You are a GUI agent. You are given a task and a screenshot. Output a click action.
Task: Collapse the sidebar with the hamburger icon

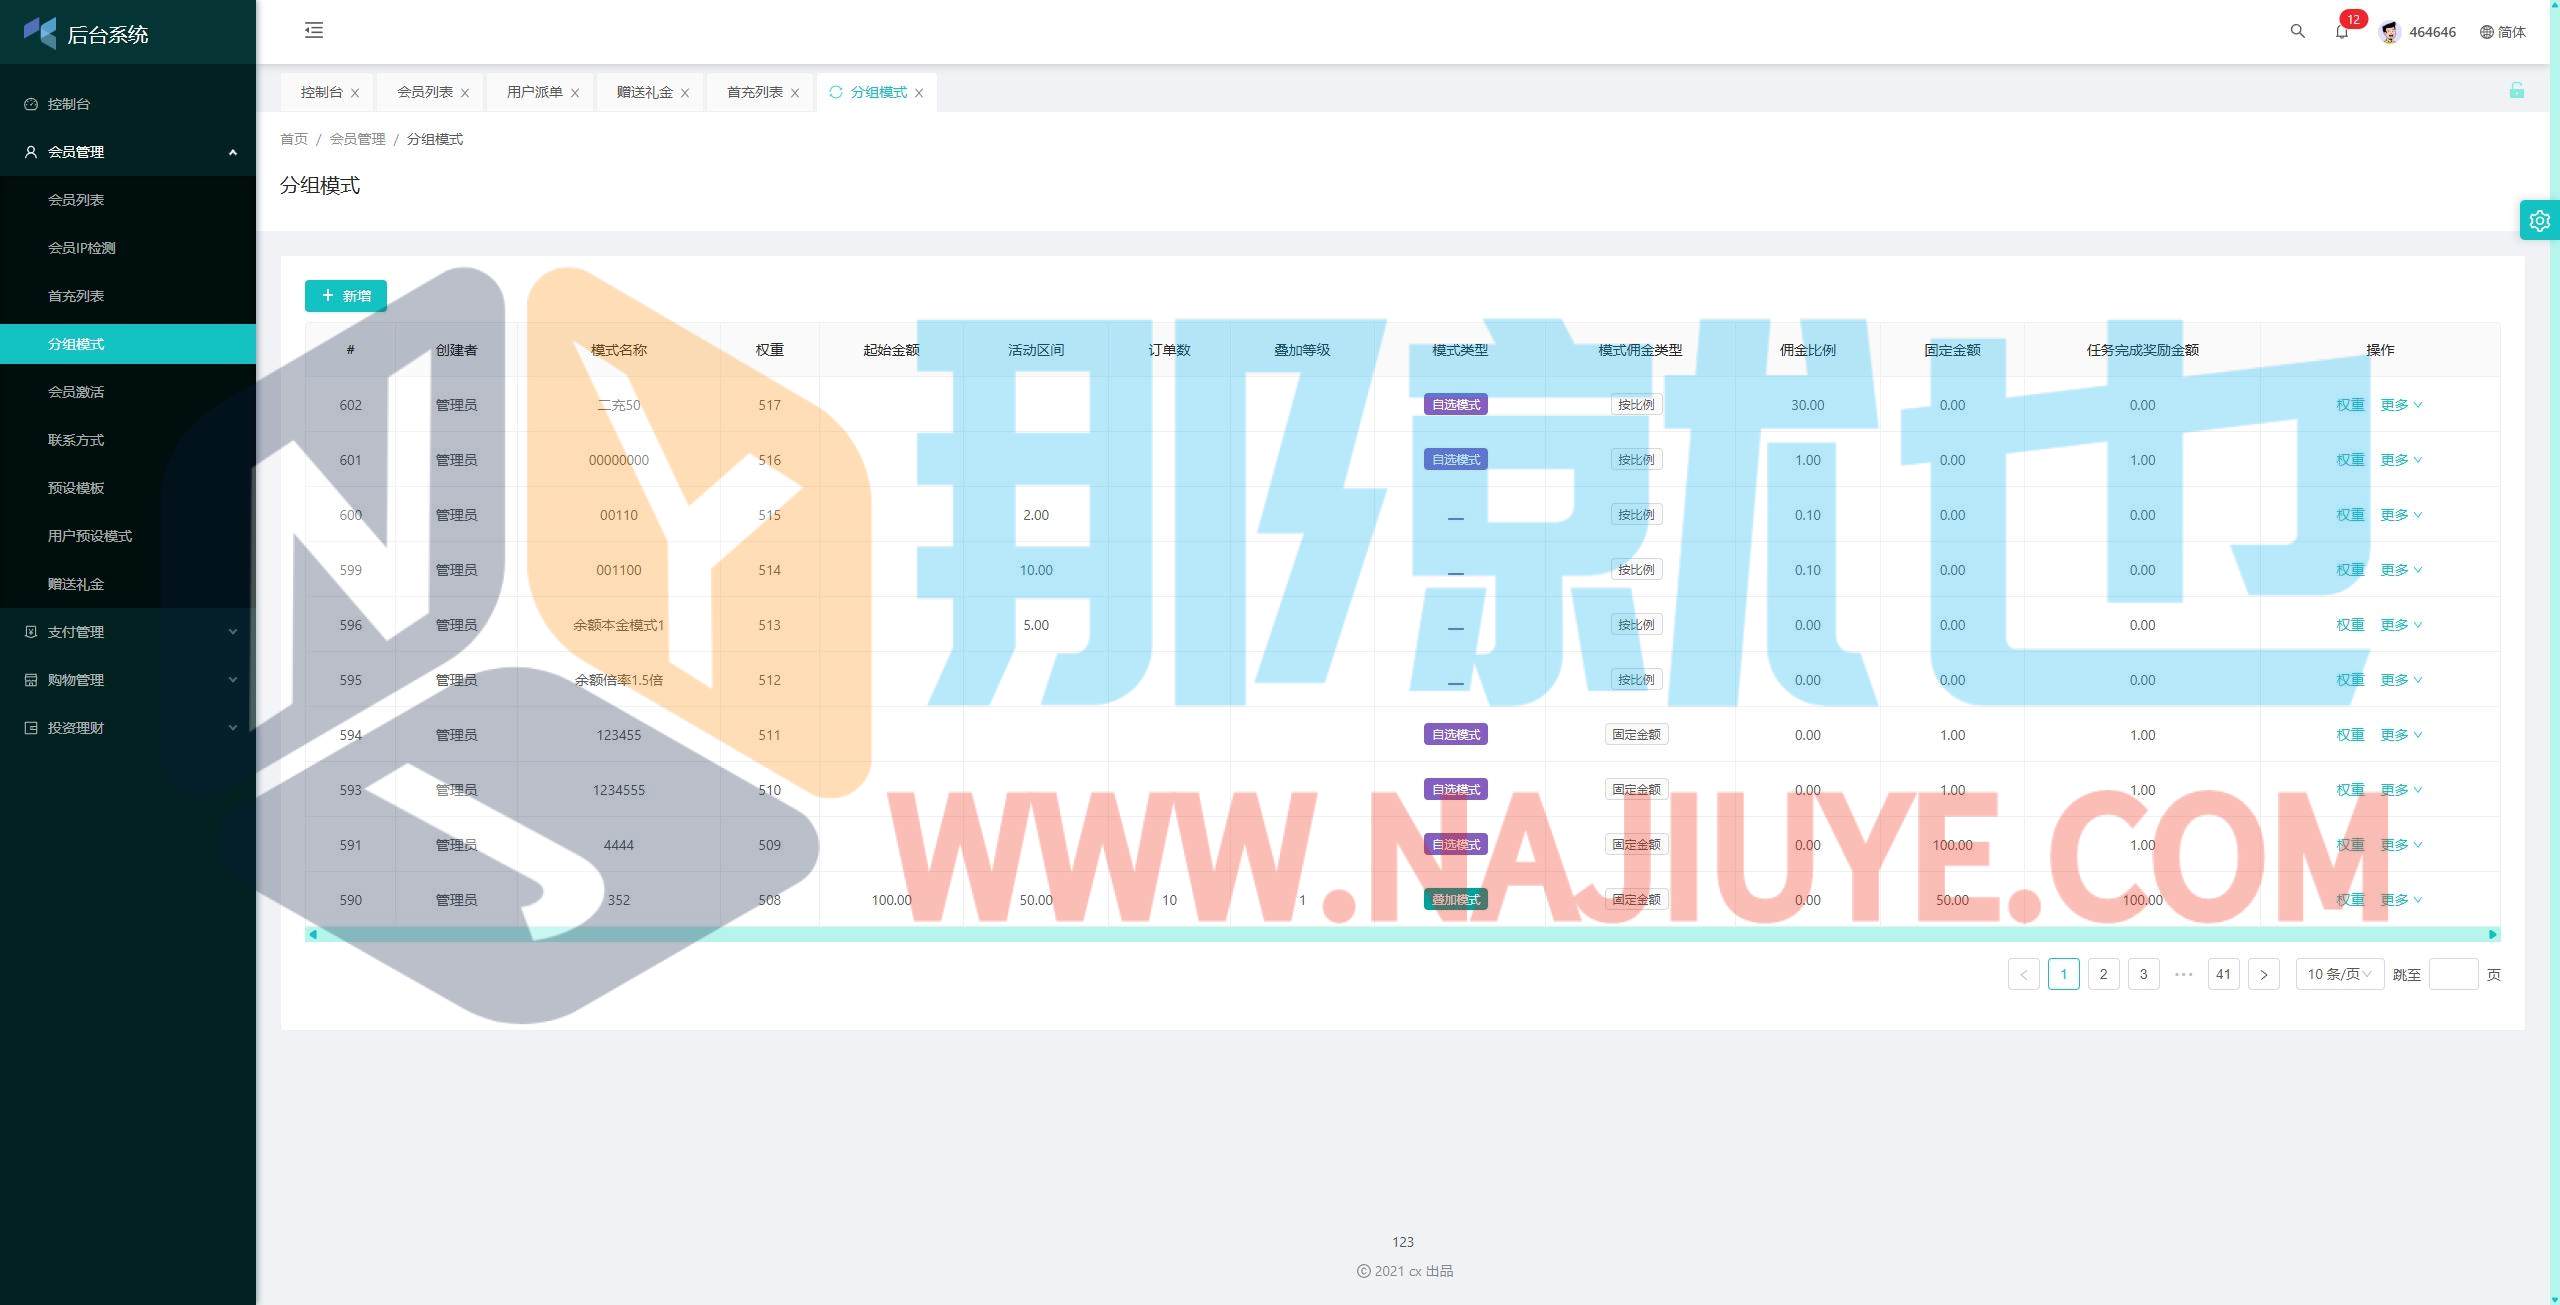point(314,30)
